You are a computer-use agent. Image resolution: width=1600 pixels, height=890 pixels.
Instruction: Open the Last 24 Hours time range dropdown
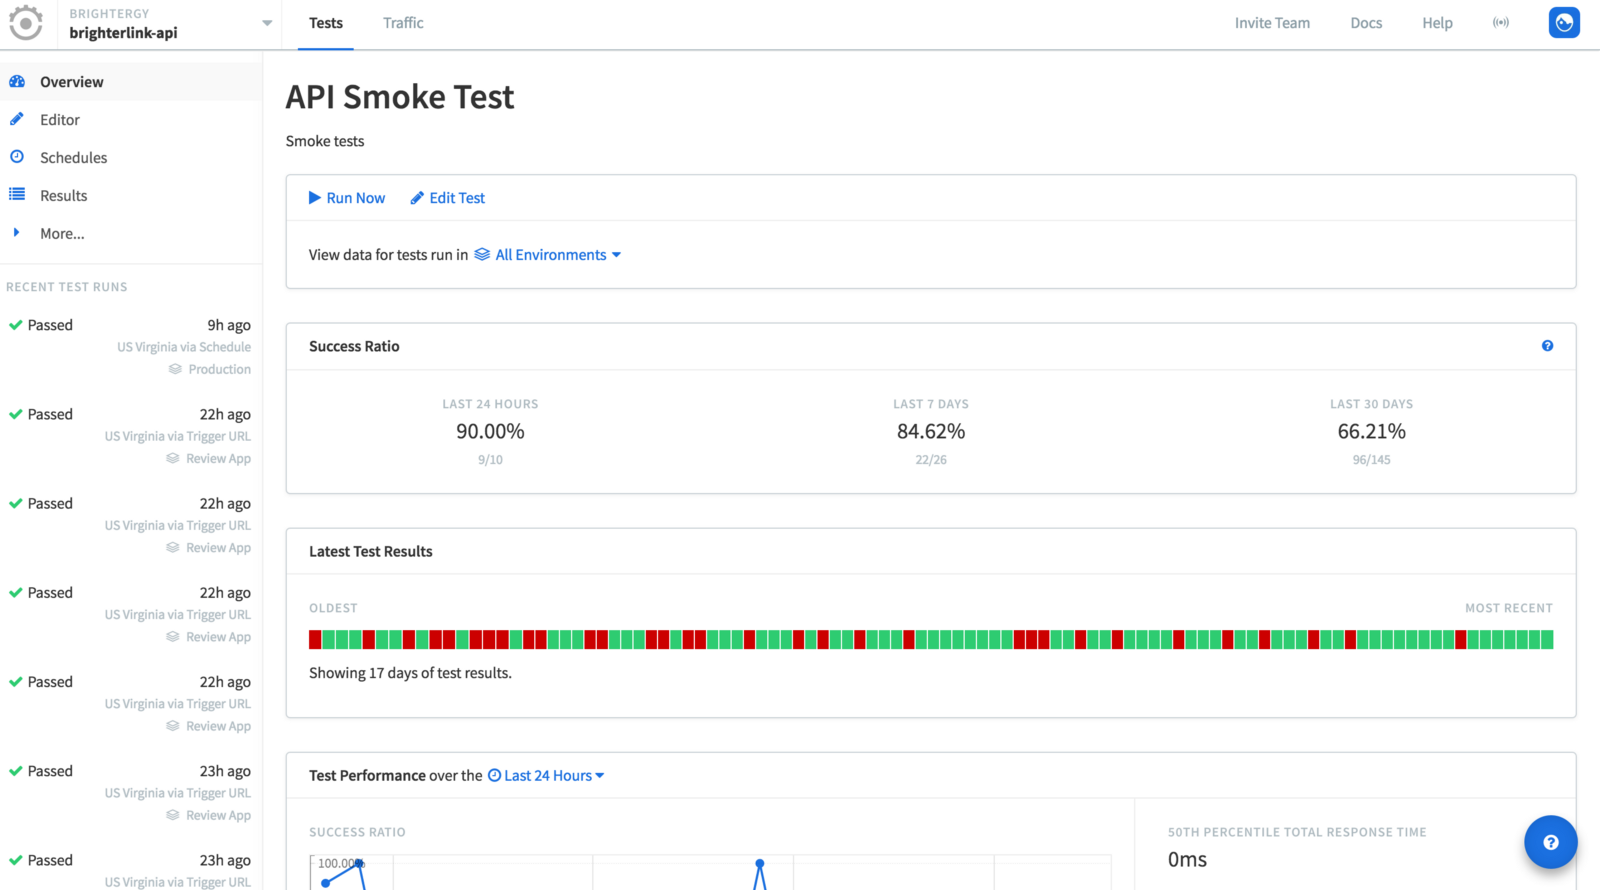[x=546, y=776]
